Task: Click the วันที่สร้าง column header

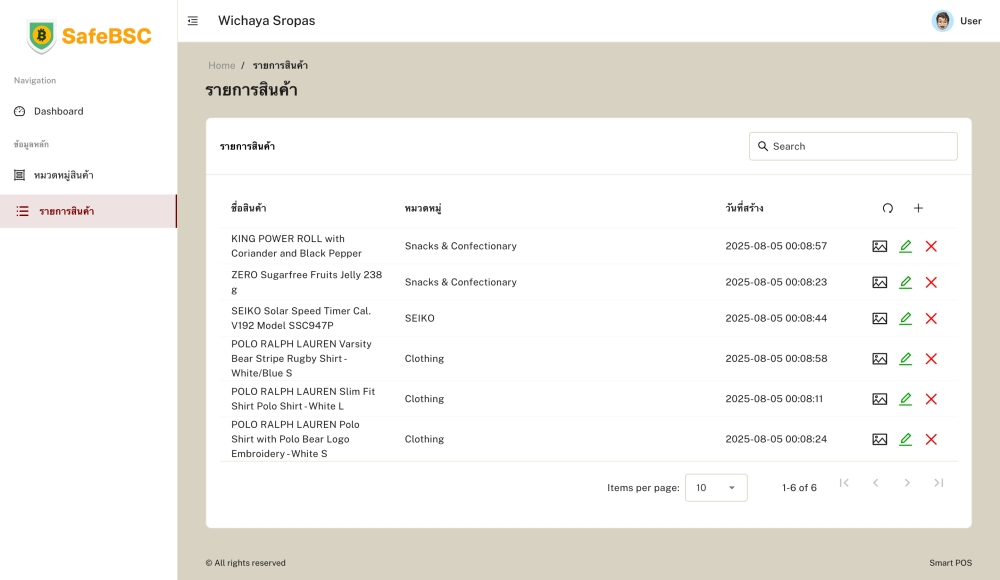Action: 744,208
